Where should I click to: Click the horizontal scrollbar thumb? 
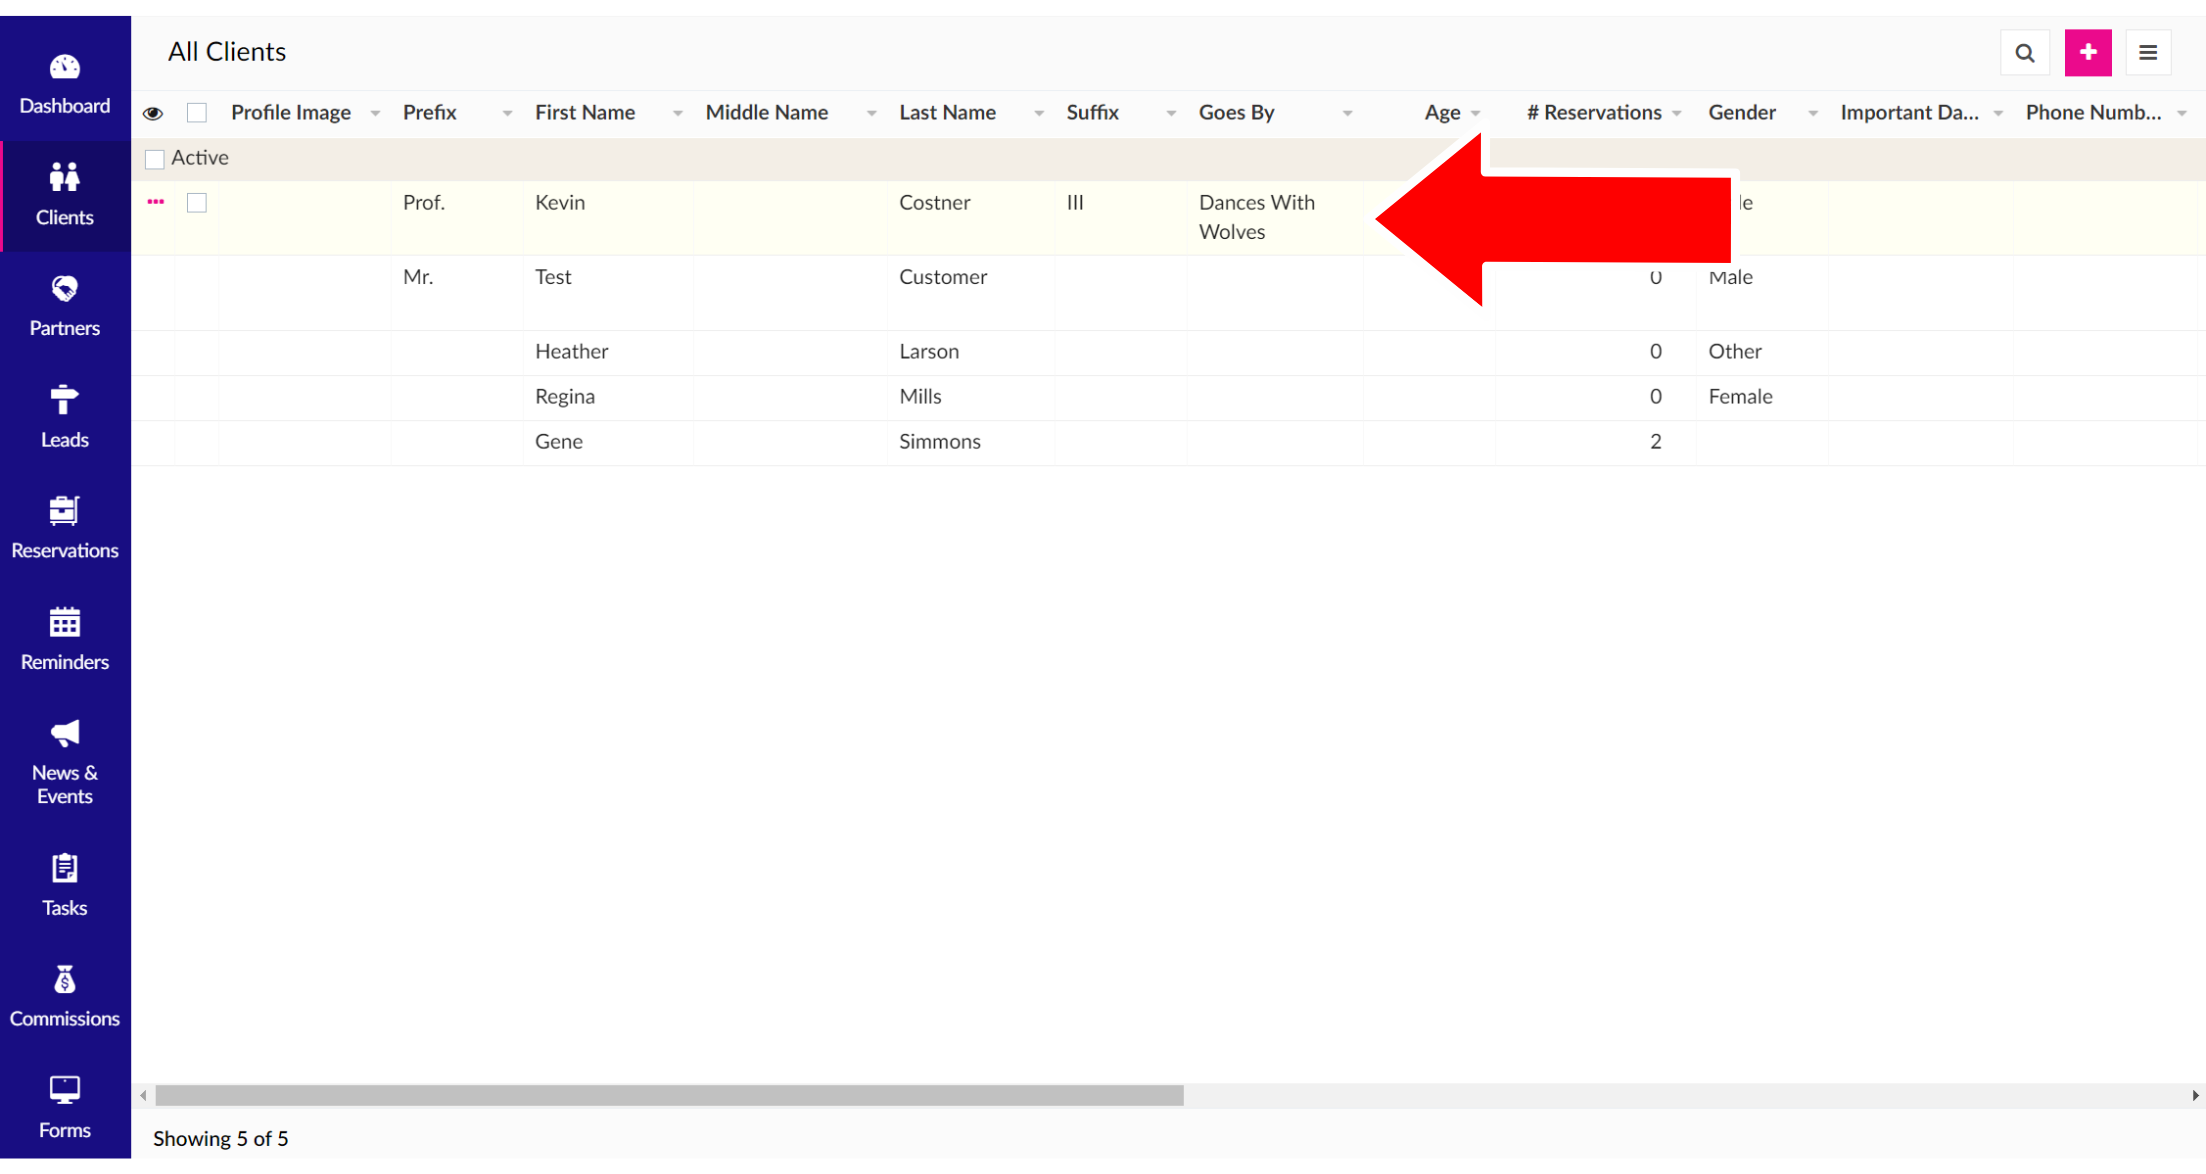669,1096
